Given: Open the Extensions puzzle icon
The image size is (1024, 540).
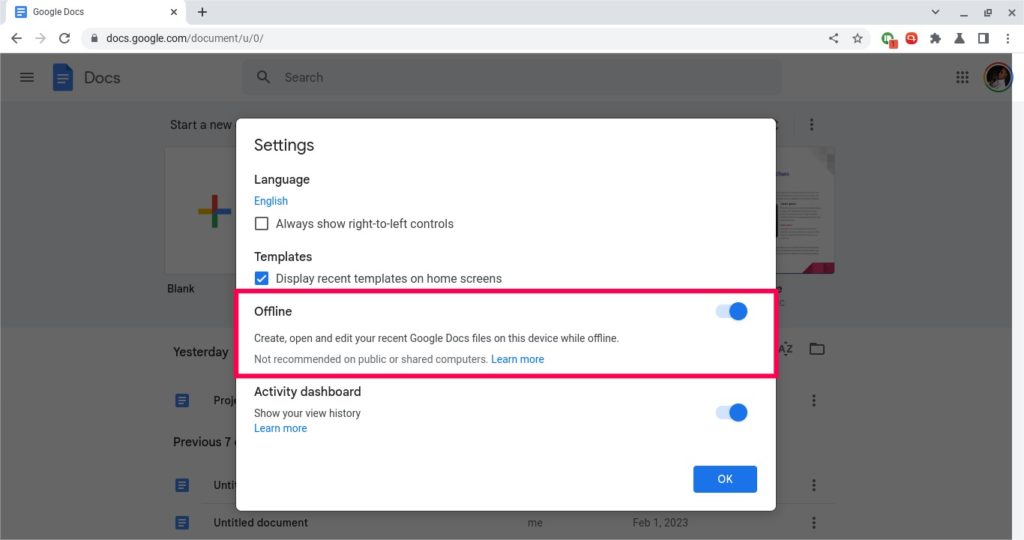Looking at the screenshot, I should [935, 38].
